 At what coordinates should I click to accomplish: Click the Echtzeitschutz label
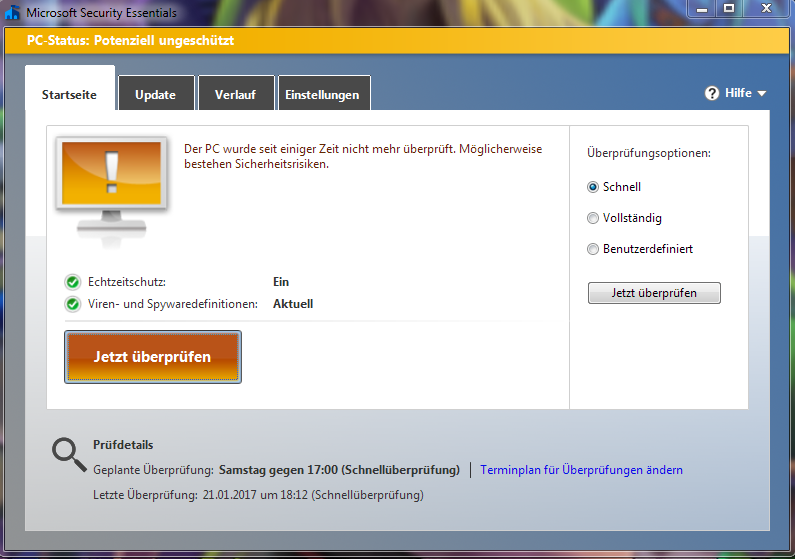point(127,282)
